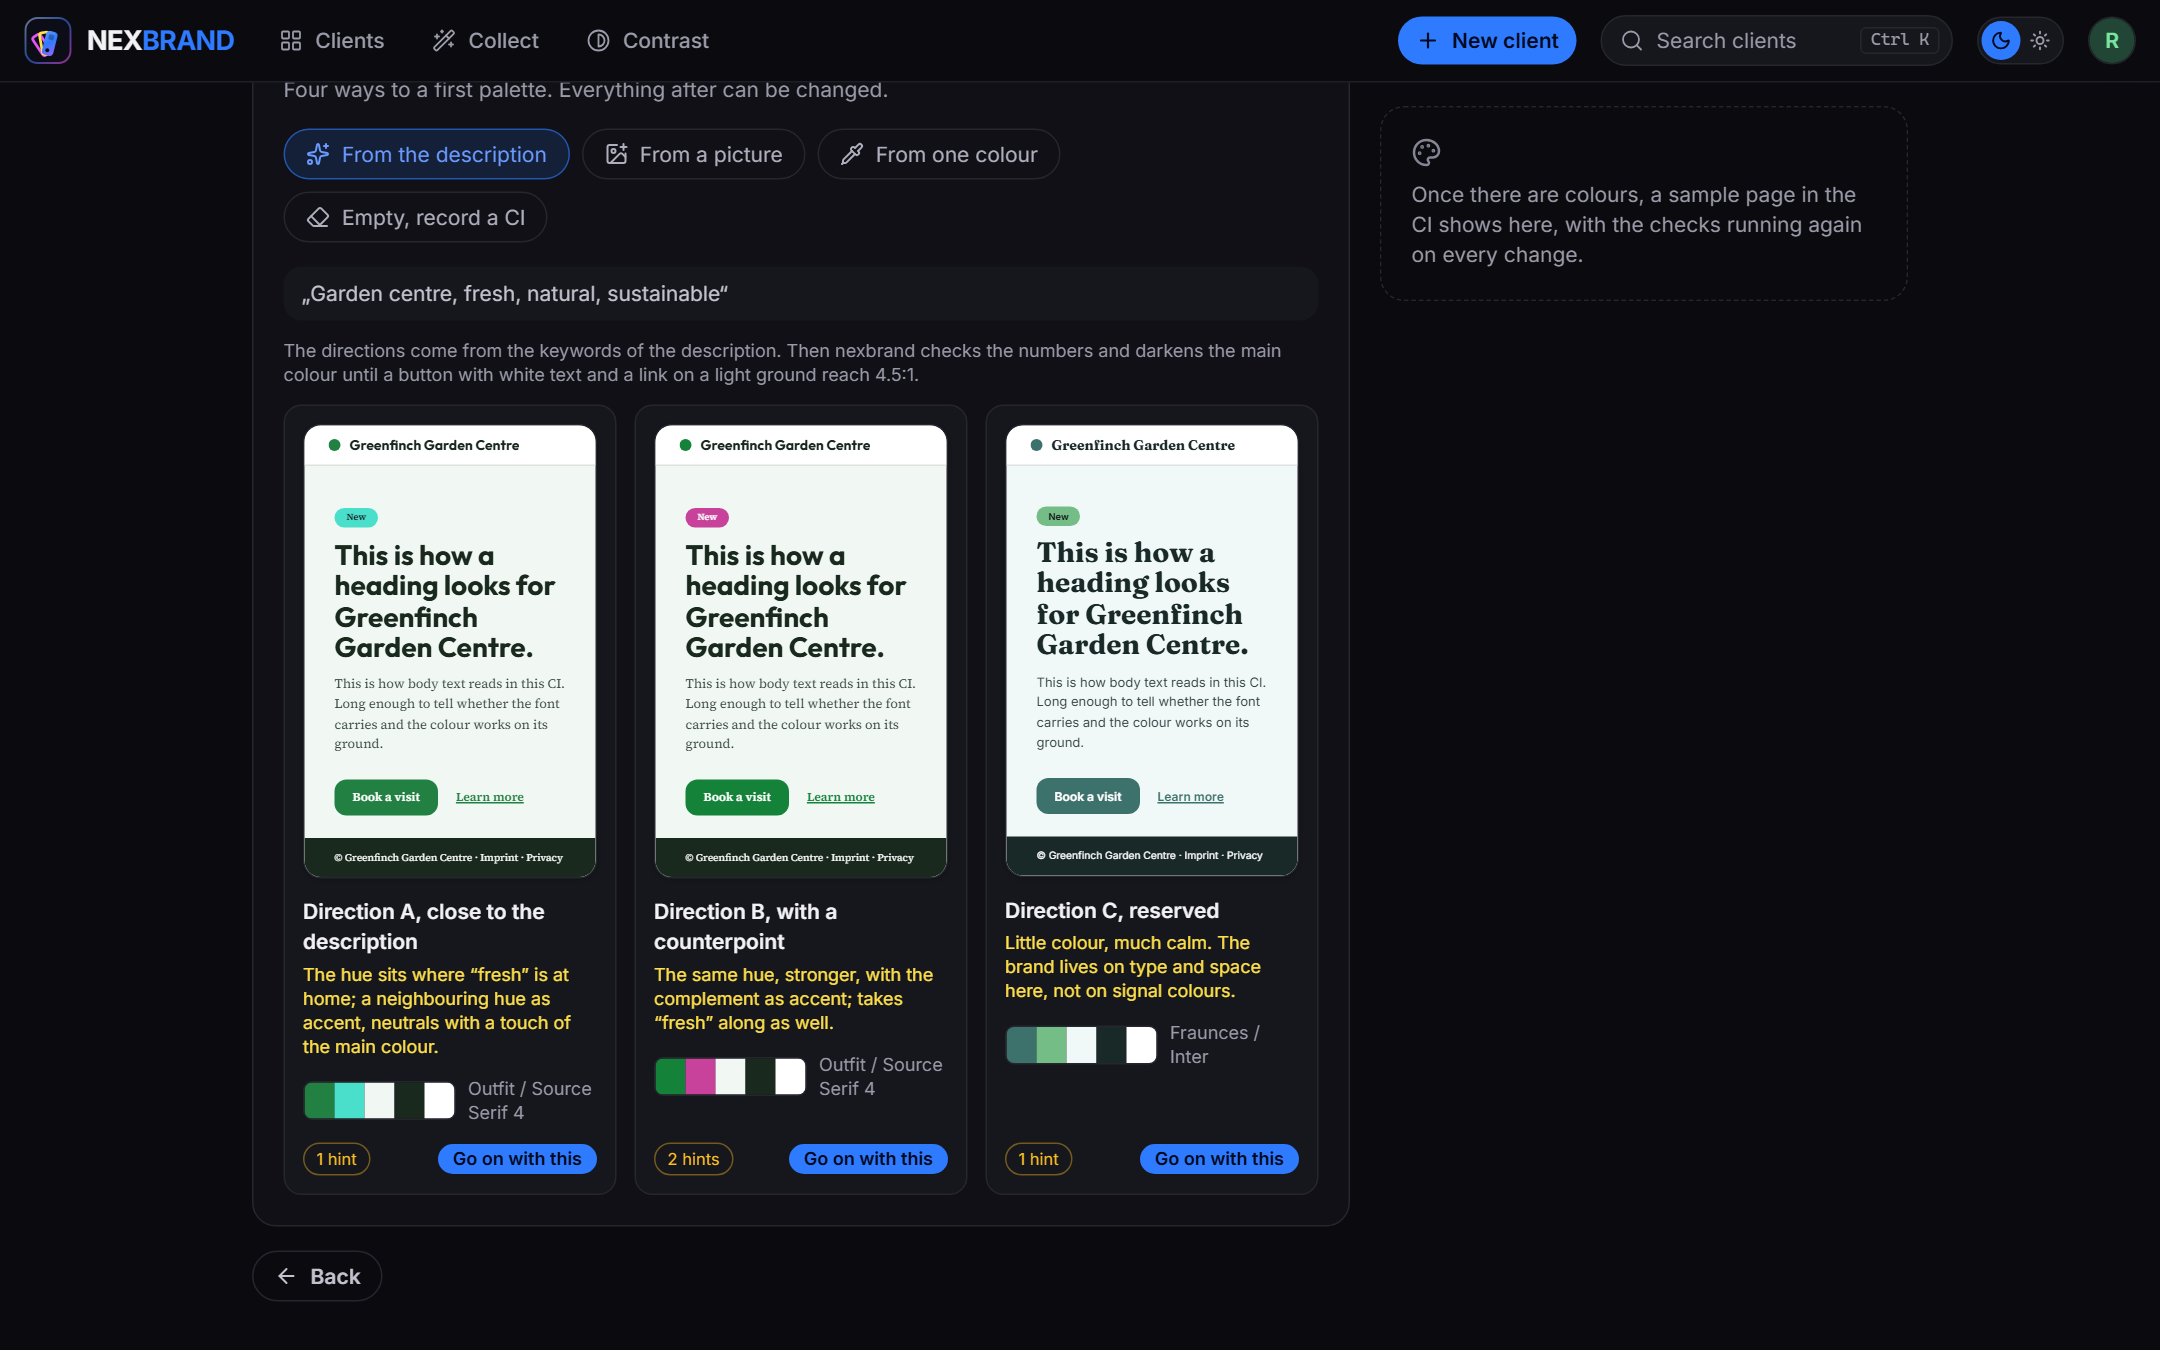This screenshot has height=1350, width=2160.
Task: Click Direction C light green swatch
Action: [x=1051, y=1044]
